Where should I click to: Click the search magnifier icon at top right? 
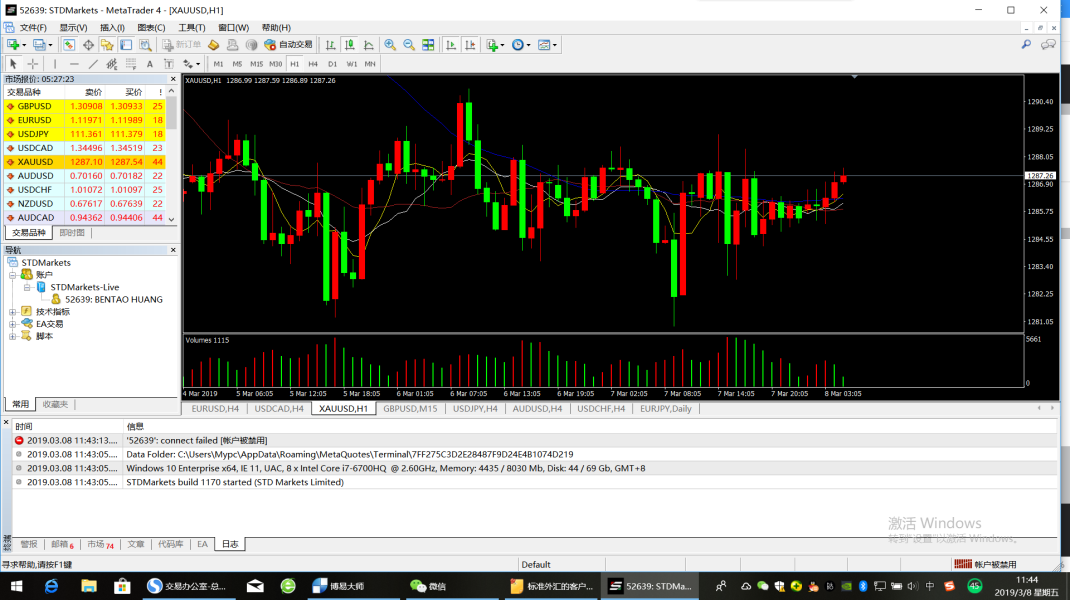coord(1026,45)
